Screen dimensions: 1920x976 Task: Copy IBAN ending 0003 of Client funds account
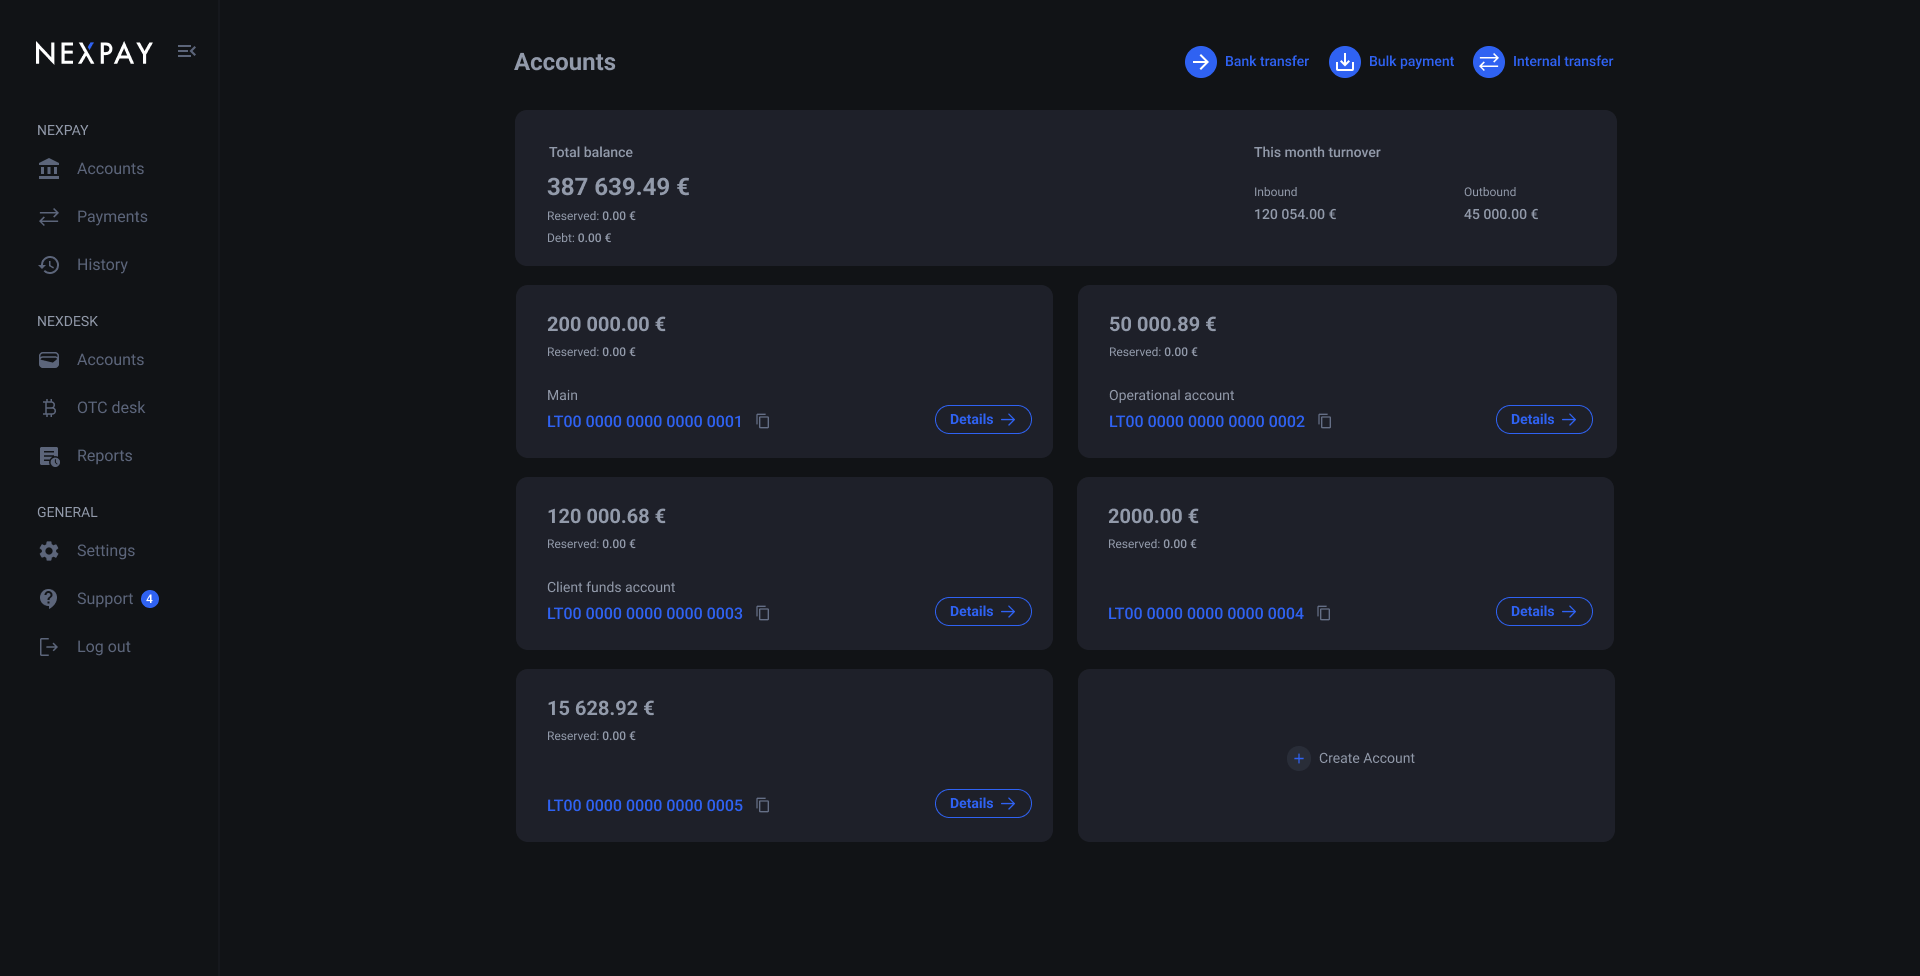(763, 613)
